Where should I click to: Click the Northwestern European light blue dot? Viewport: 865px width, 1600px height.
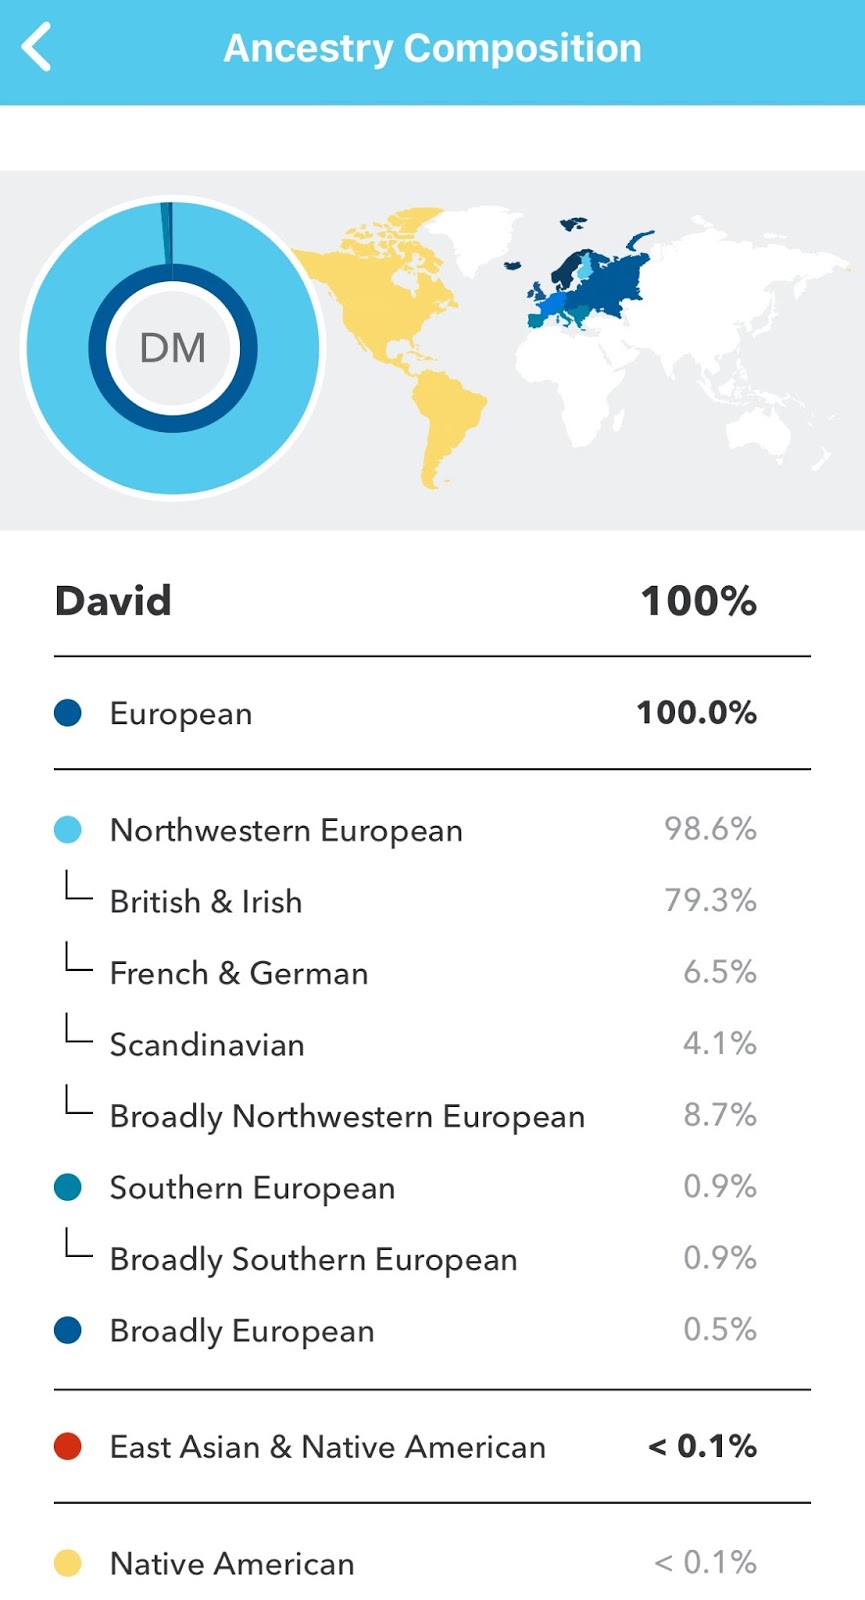tap(68, 830)
